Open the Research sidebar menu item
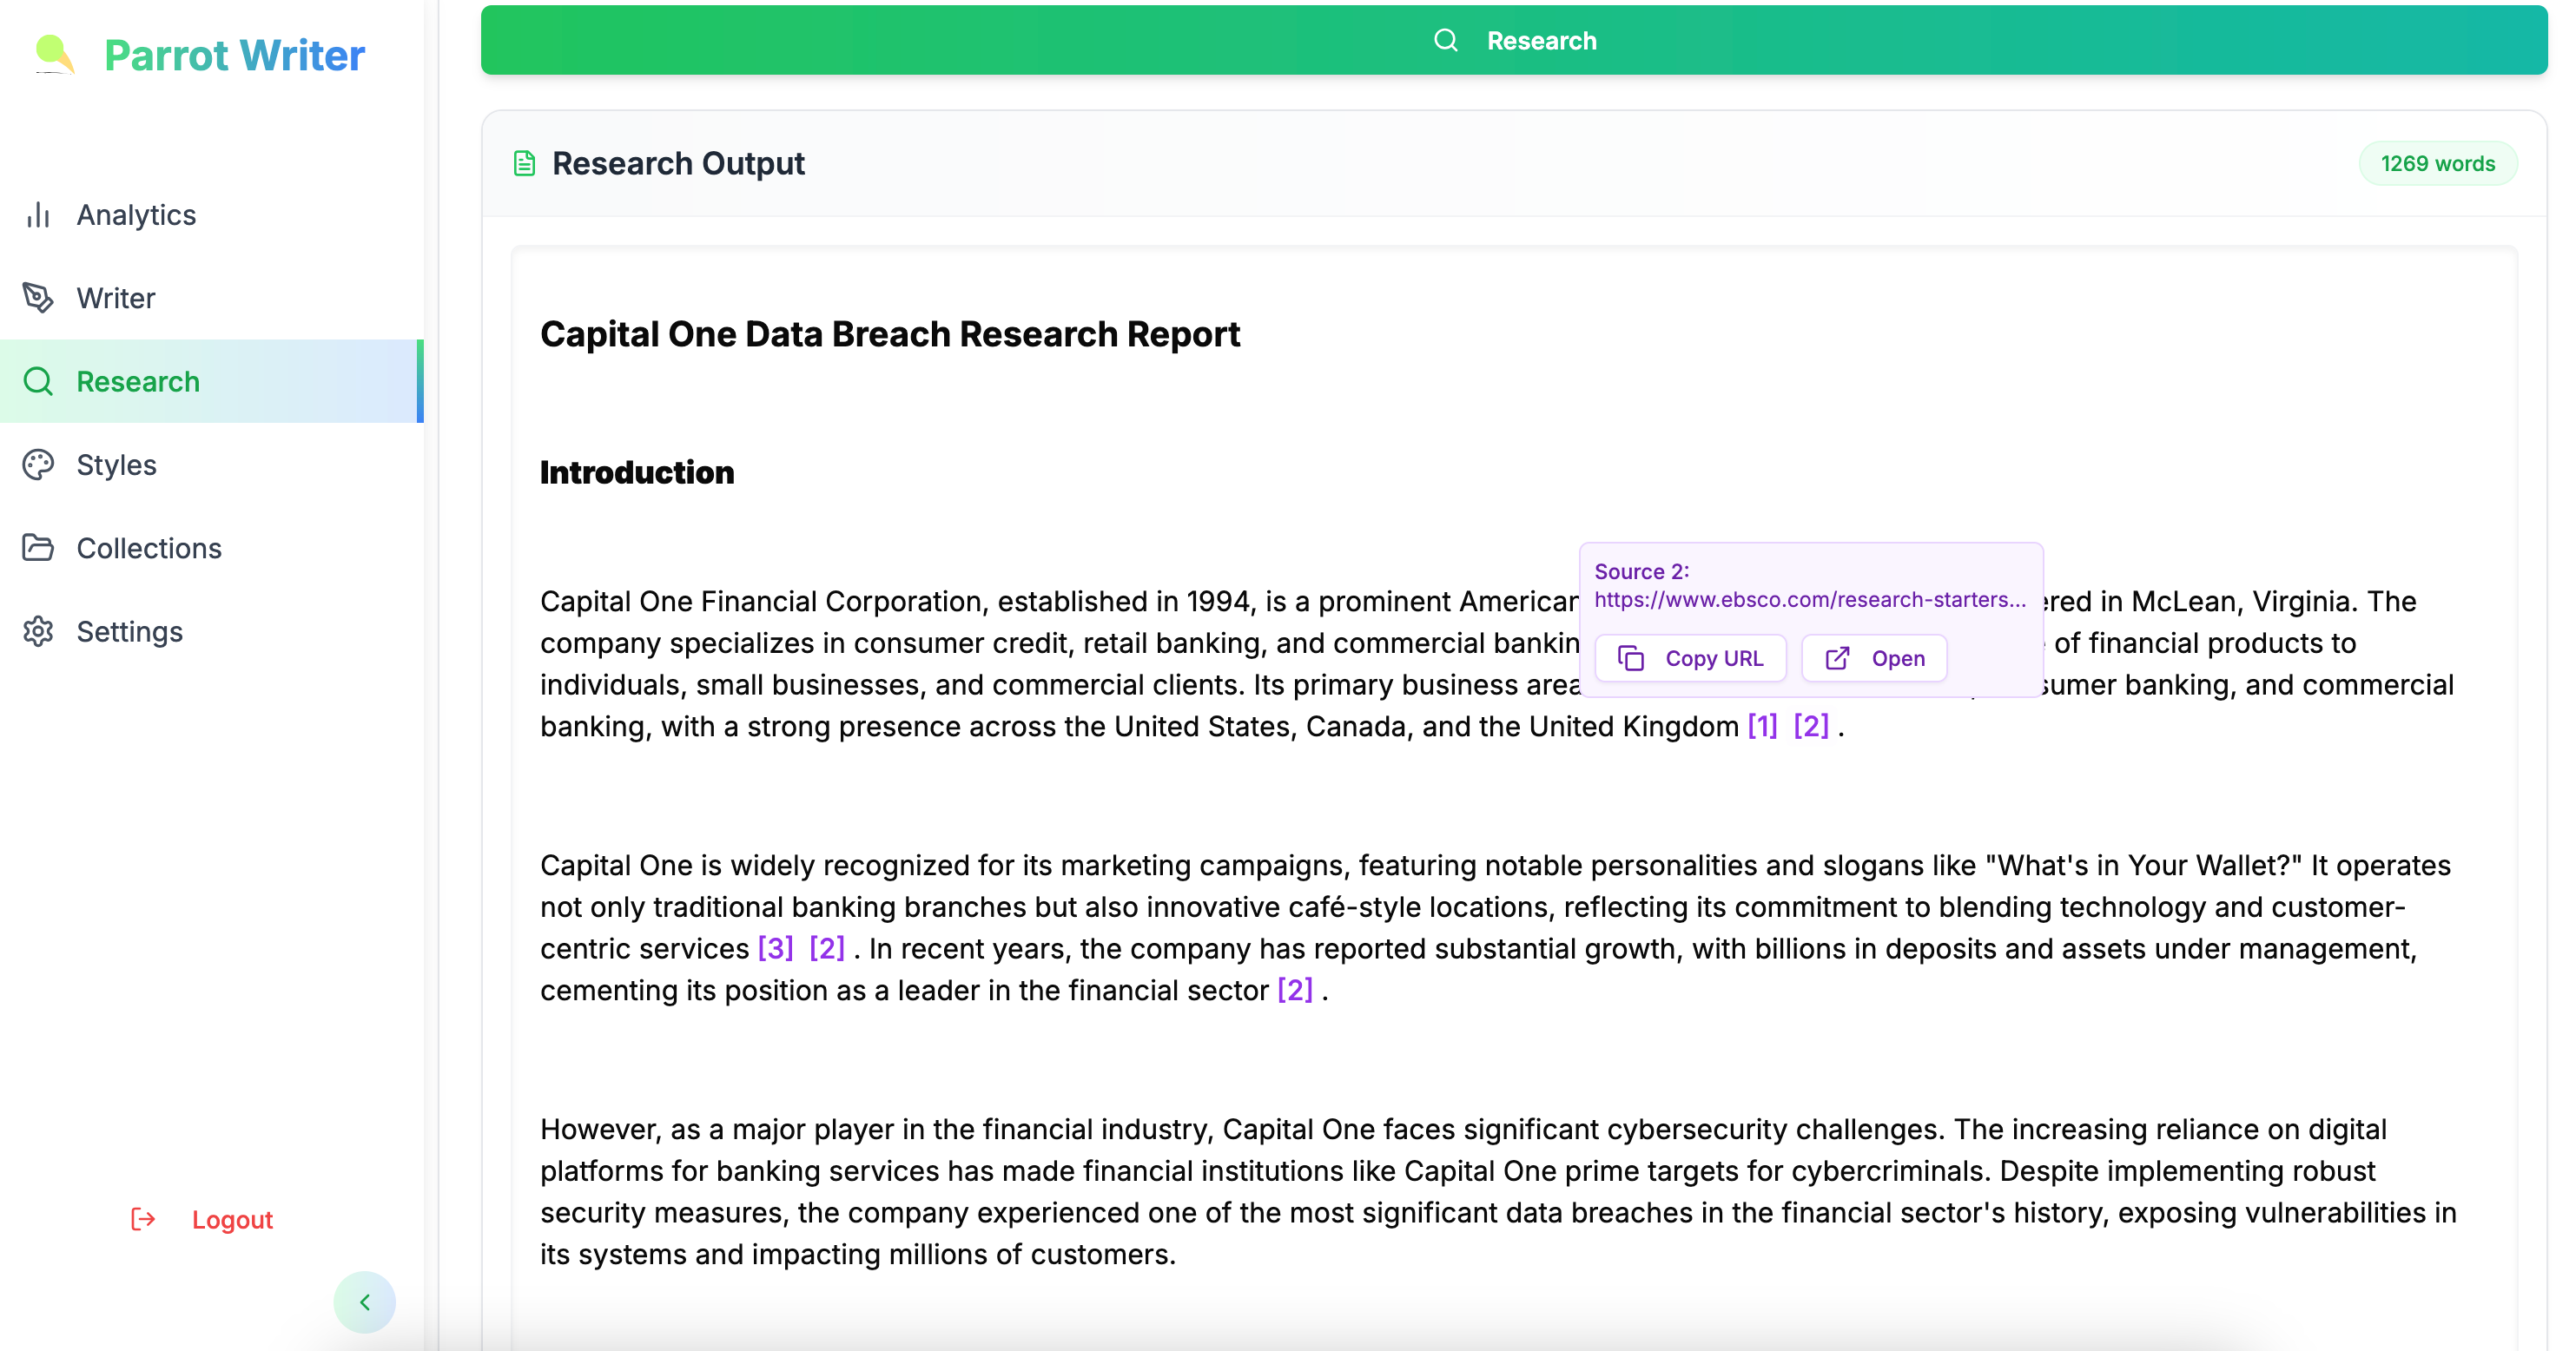The width and height of the screenshot is (2576, 1351). (x=138, y=381)
